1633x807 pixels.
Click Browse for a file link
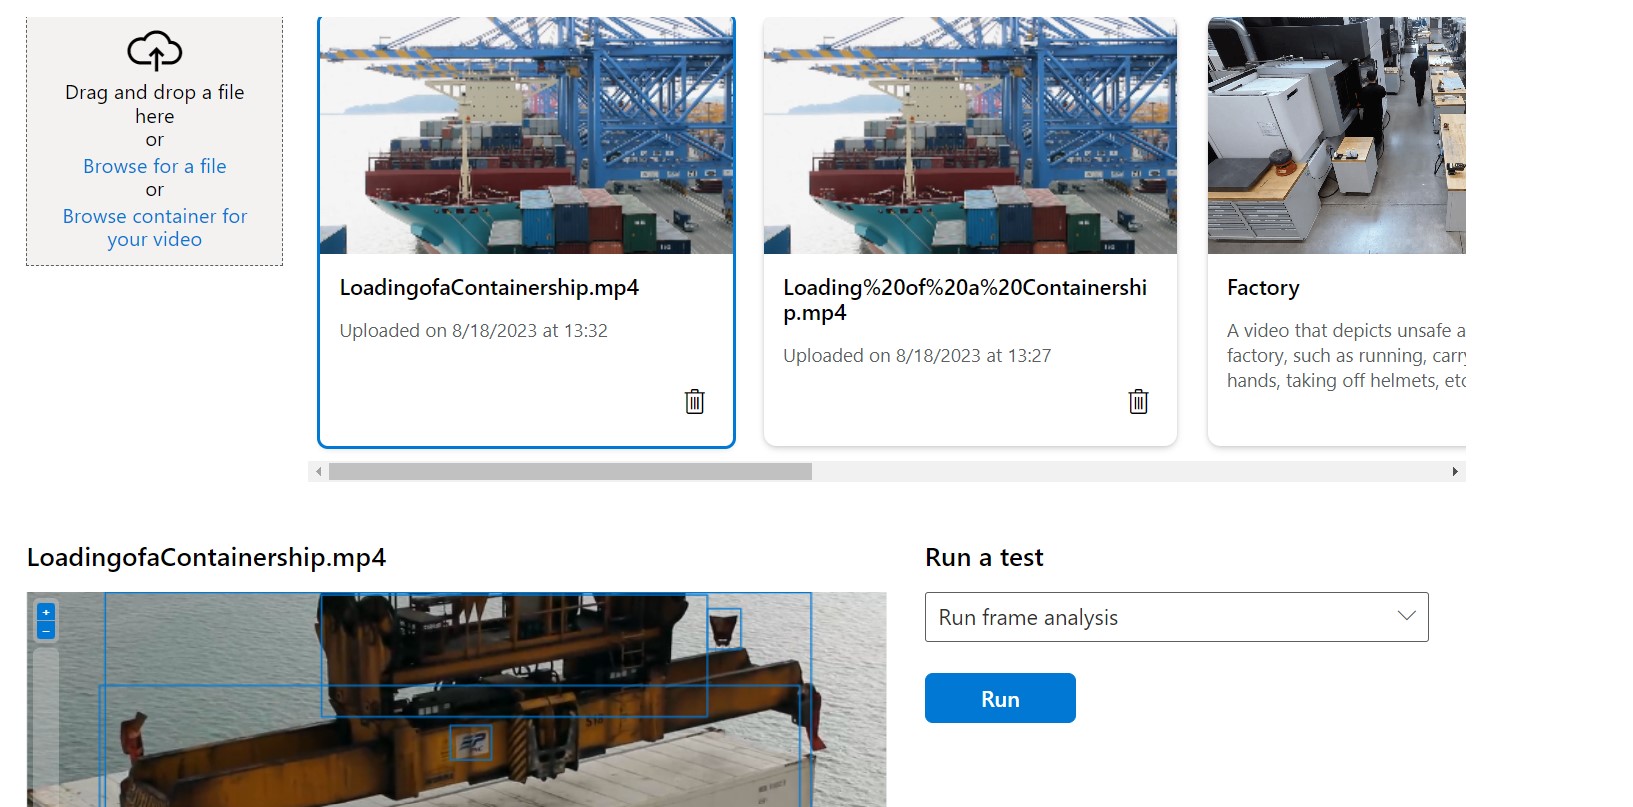(x=155, y=166)
